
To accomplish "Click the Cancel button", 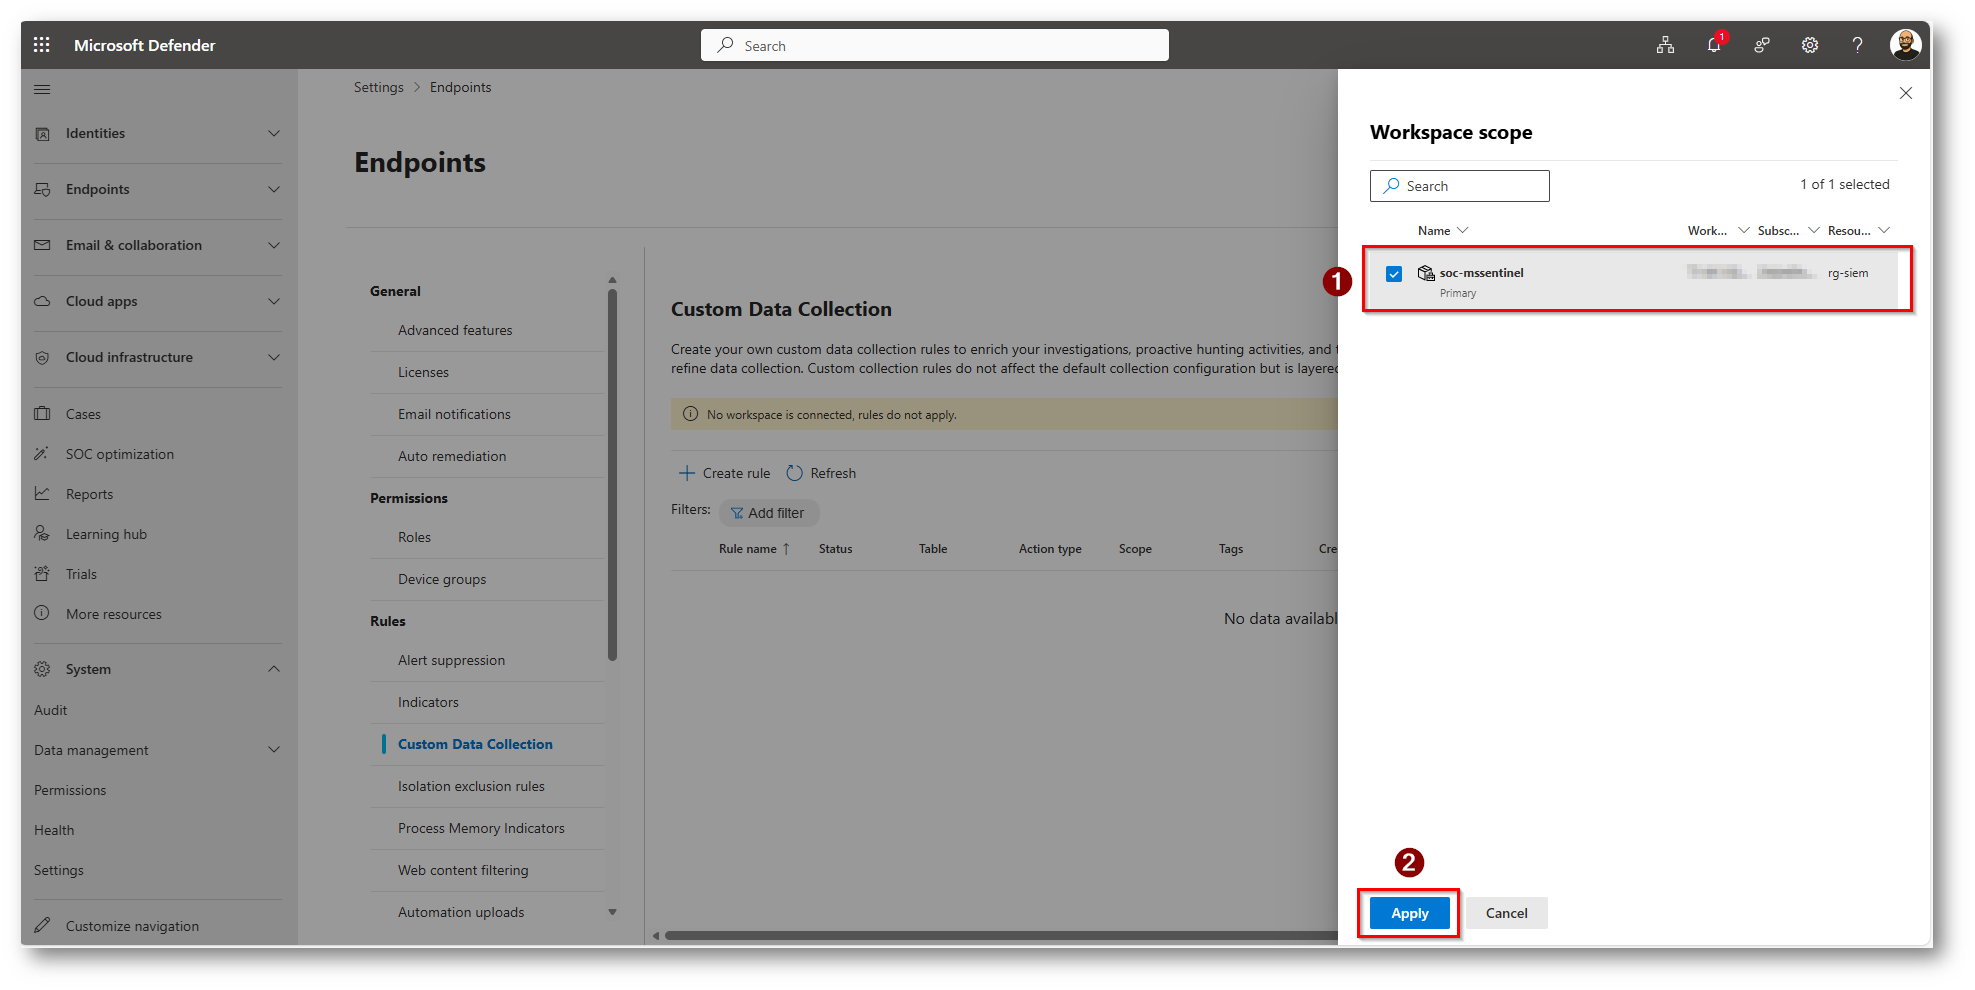I will click(x=1506, y=913).
